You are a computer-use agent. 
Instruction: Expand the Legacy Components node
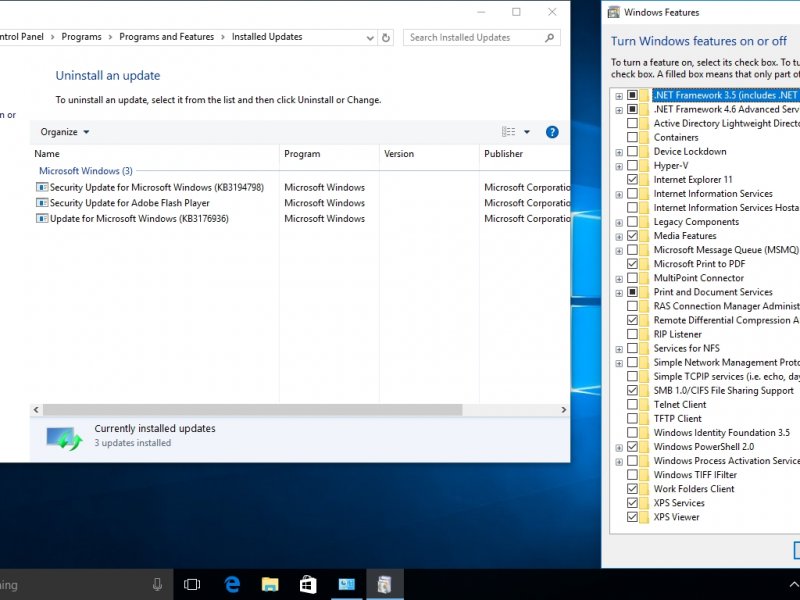pyautogui.click(x=619, y=222)
